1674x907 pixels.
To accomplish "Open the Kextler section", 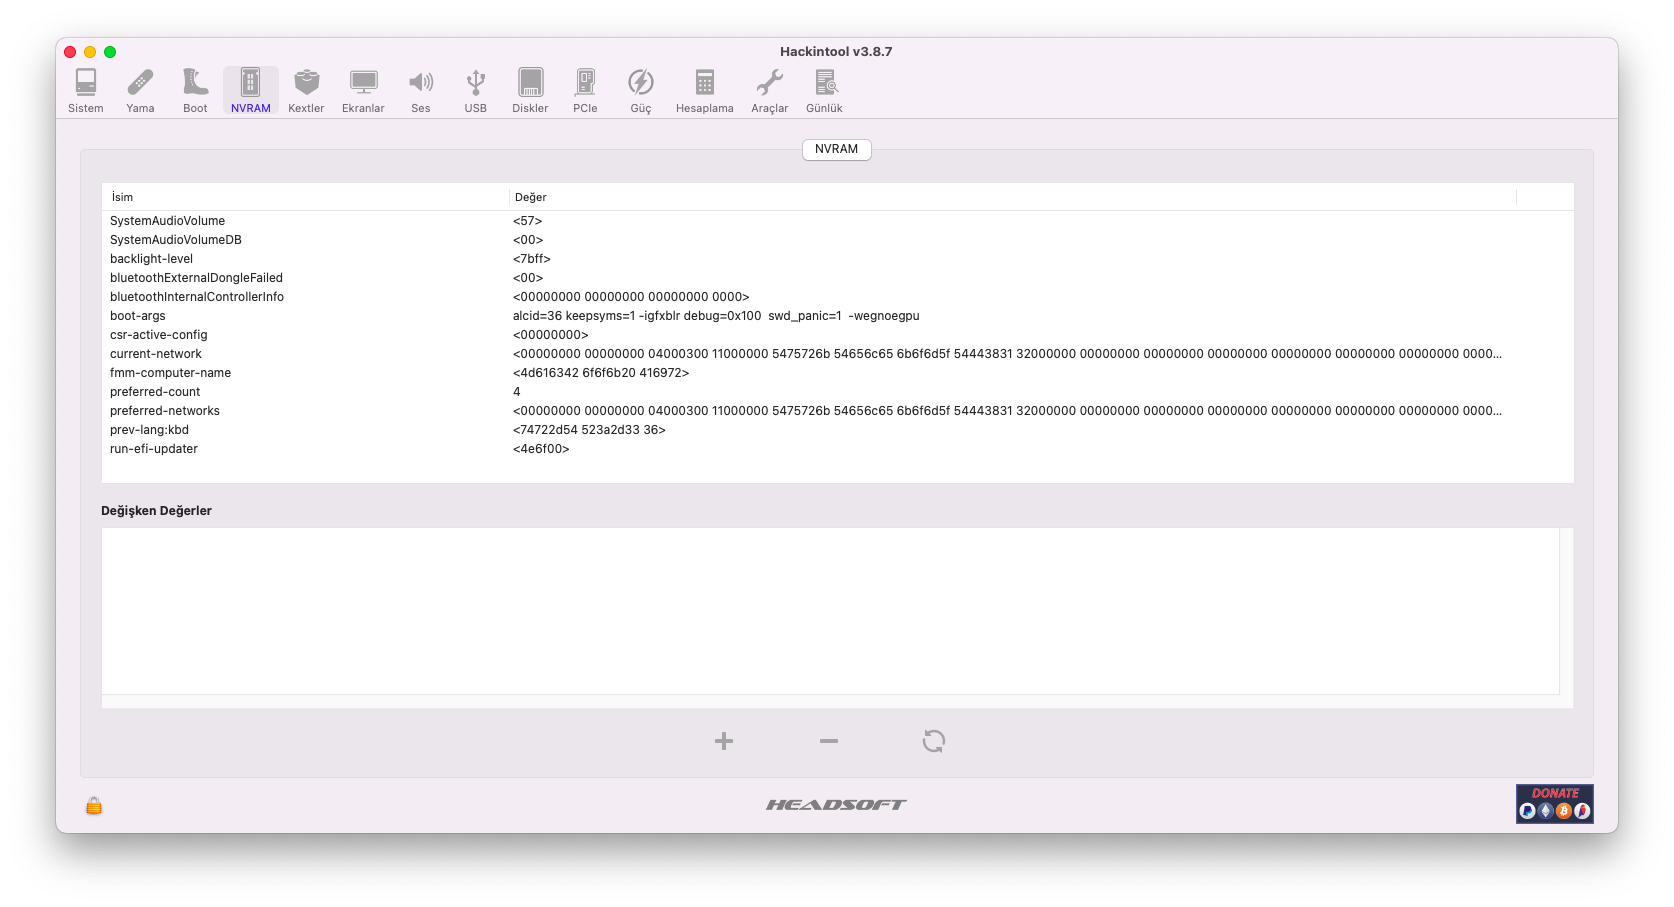I will [x=306, y=90].
